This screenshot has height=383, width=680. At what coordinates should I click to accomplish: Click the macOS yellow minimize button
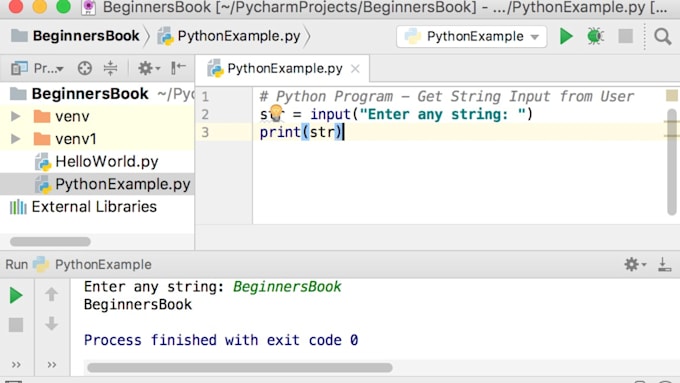[x=39, y=6]
